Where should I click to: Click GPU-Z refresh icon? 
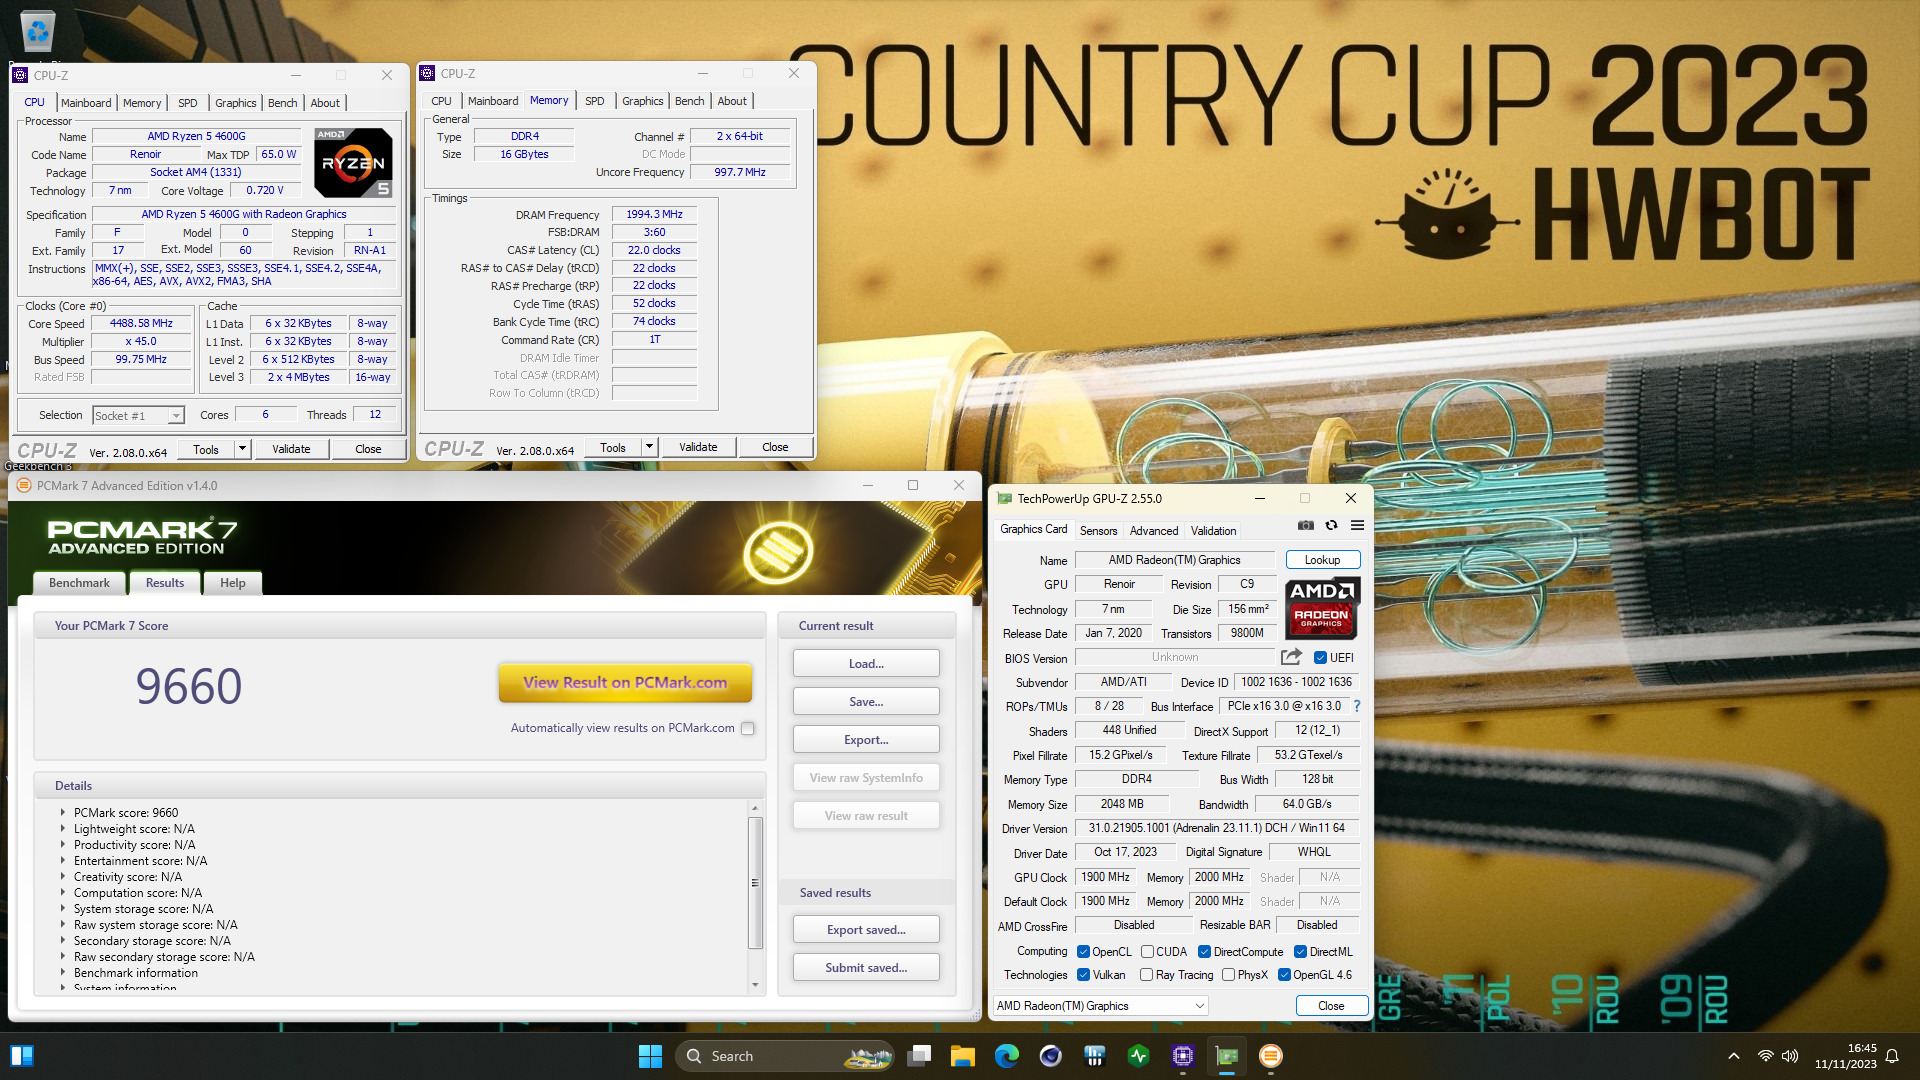click(1331, 525)
